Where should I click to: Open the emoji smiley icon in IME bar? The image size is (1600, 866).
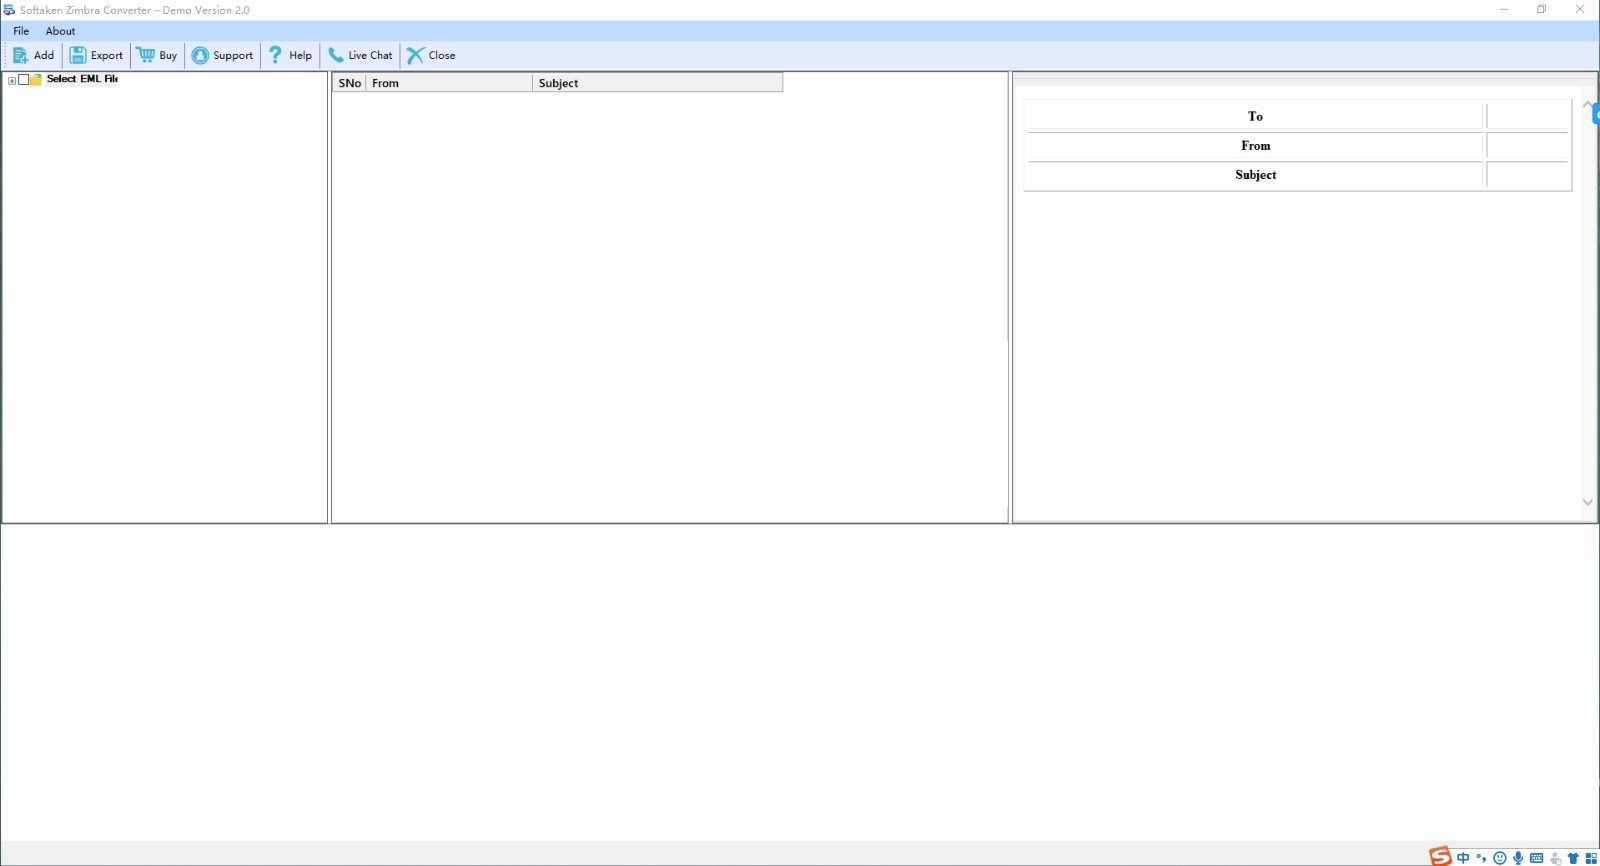pos(1499,858)
